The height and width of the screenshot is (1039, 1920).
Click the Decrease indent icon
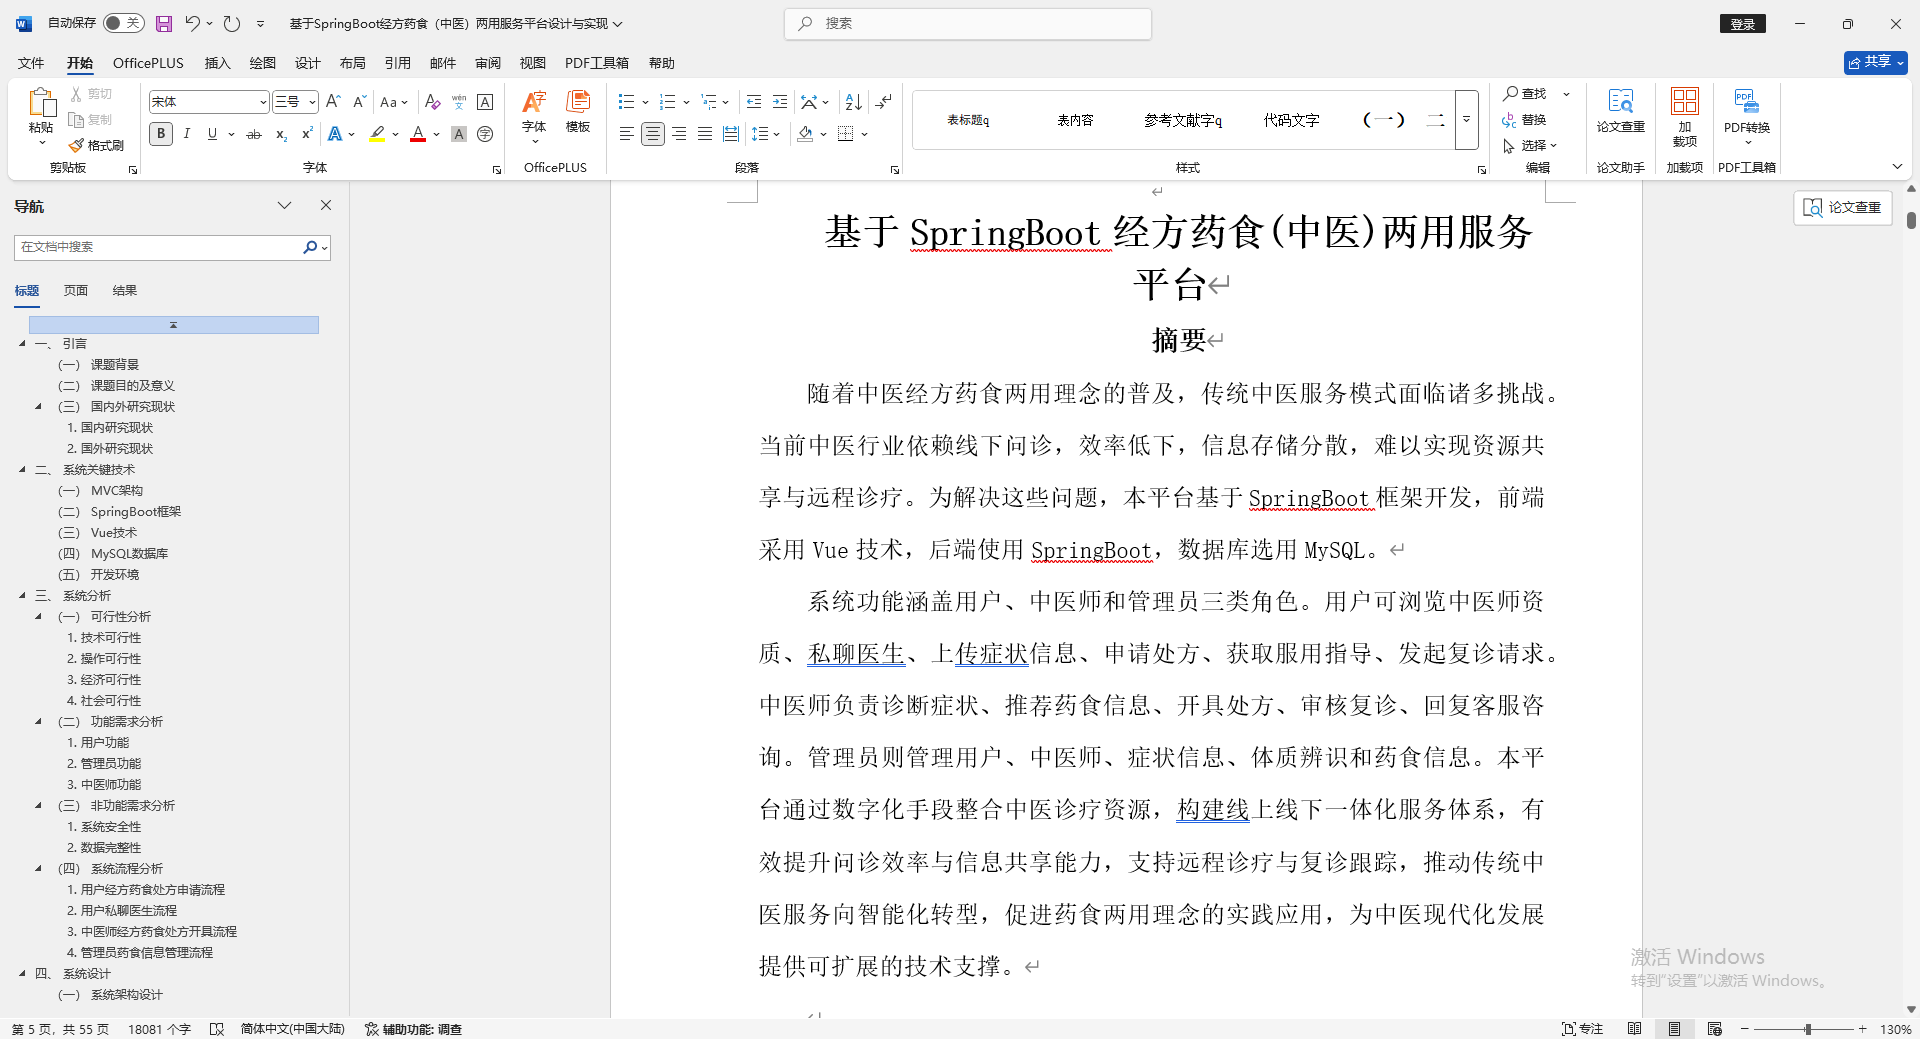click(x=754, y=102)
